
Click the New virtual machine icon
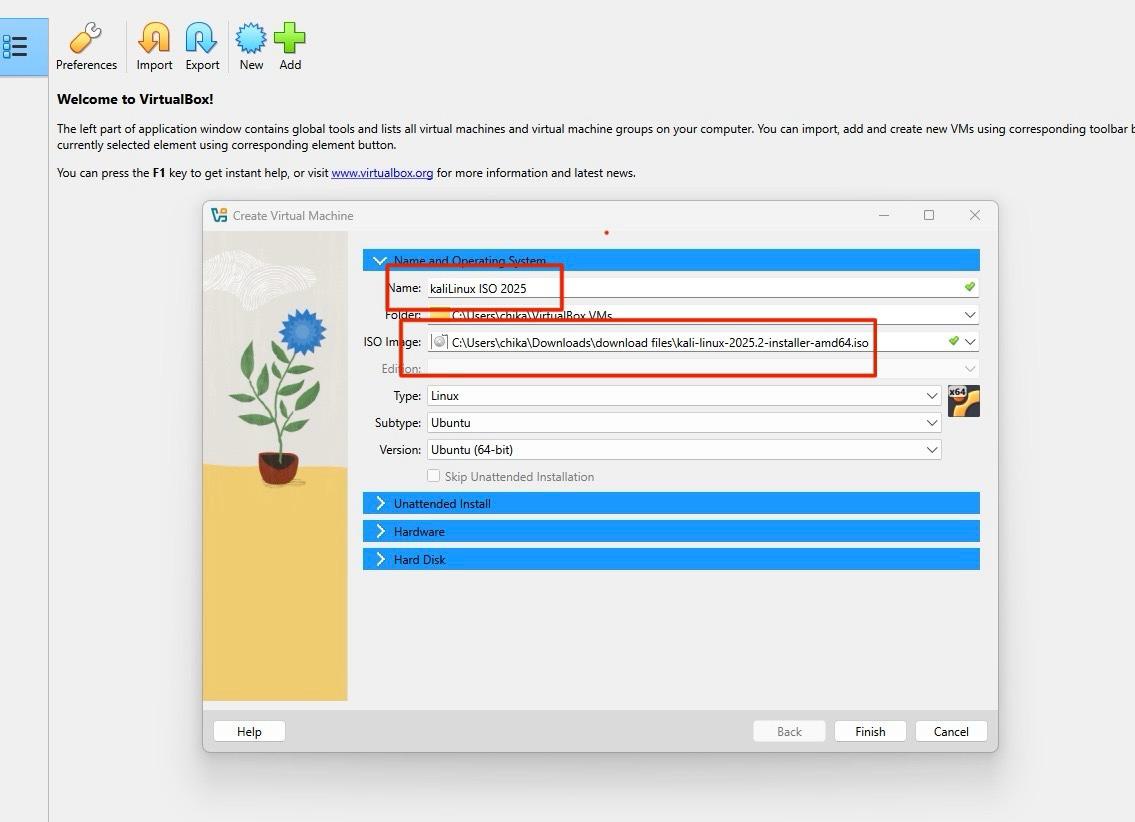click(x=251, y=47)
